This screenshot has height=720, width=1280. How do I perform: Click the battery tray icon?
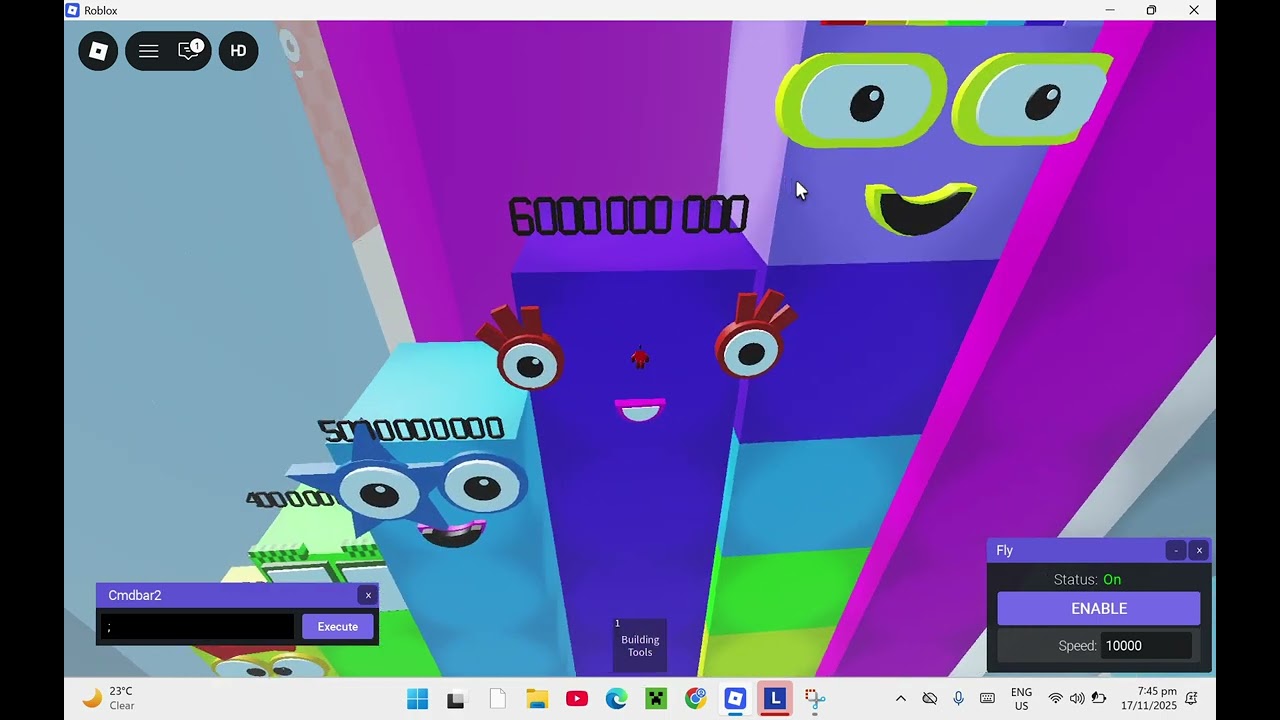point(1099,699)
